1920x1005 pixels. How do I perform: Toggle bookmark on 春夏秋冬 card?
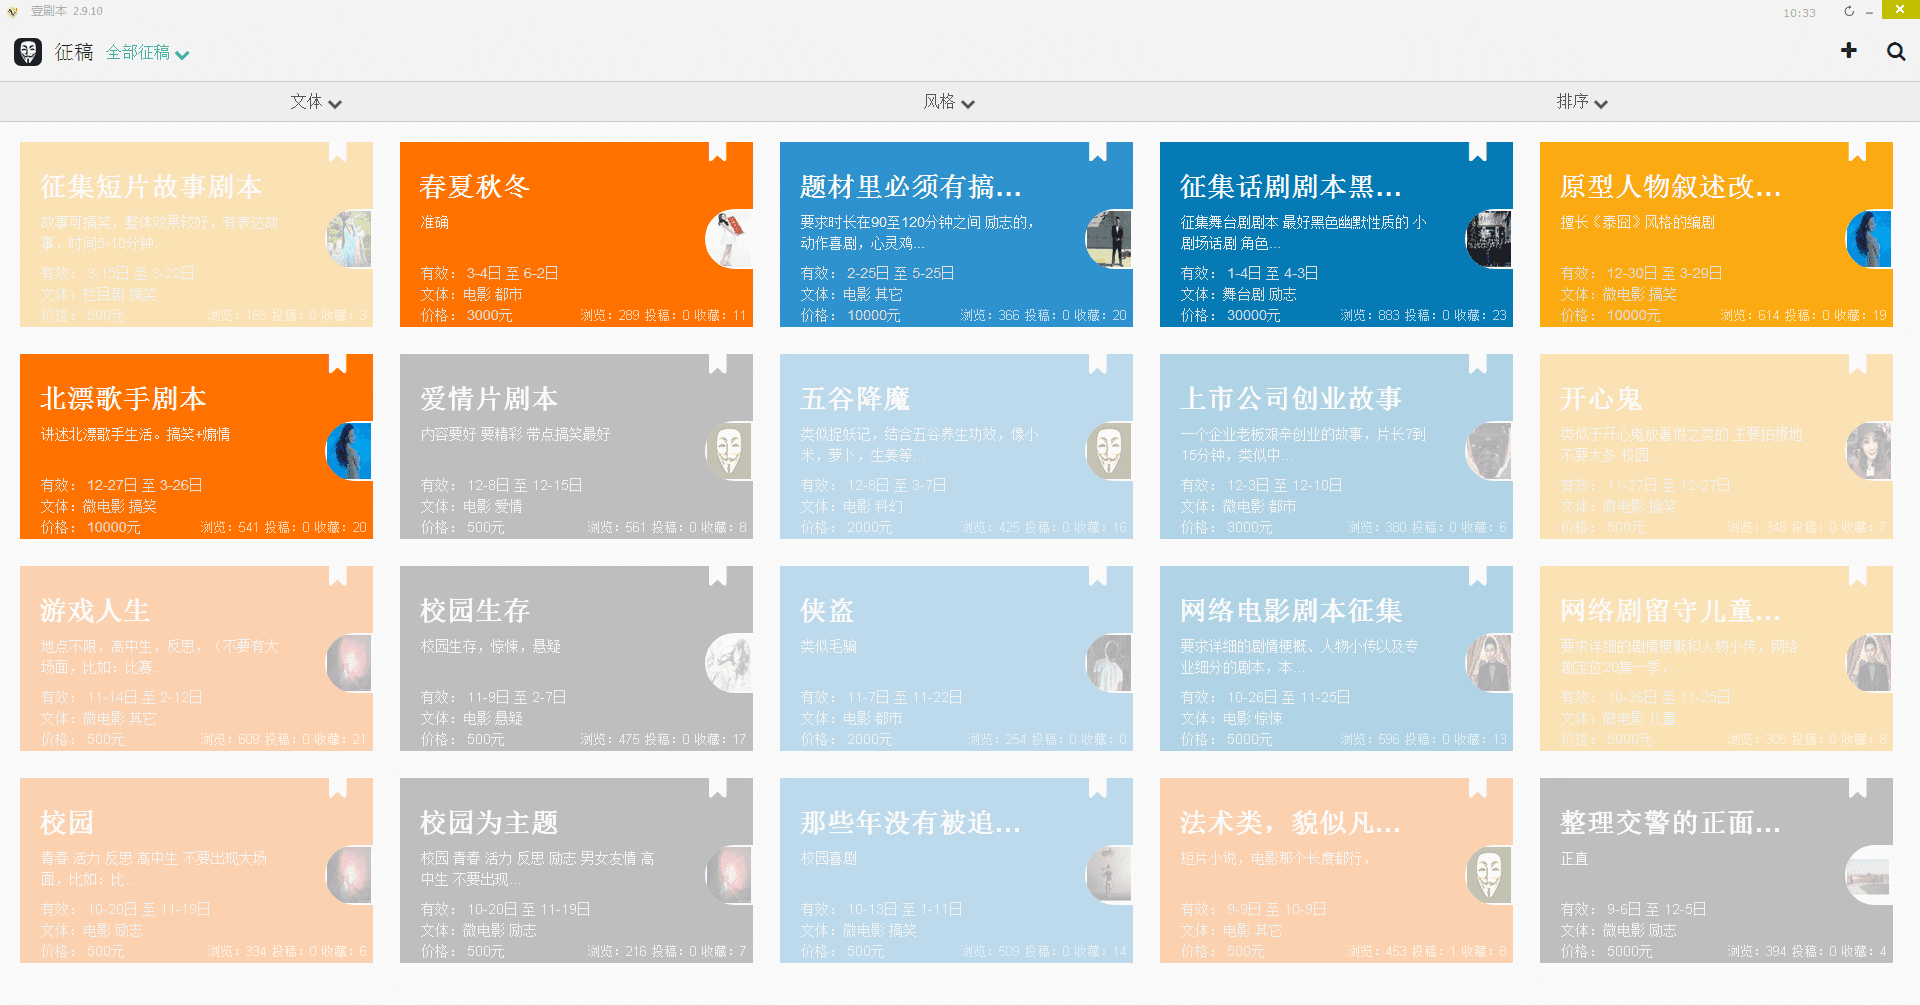pos(717,151)
